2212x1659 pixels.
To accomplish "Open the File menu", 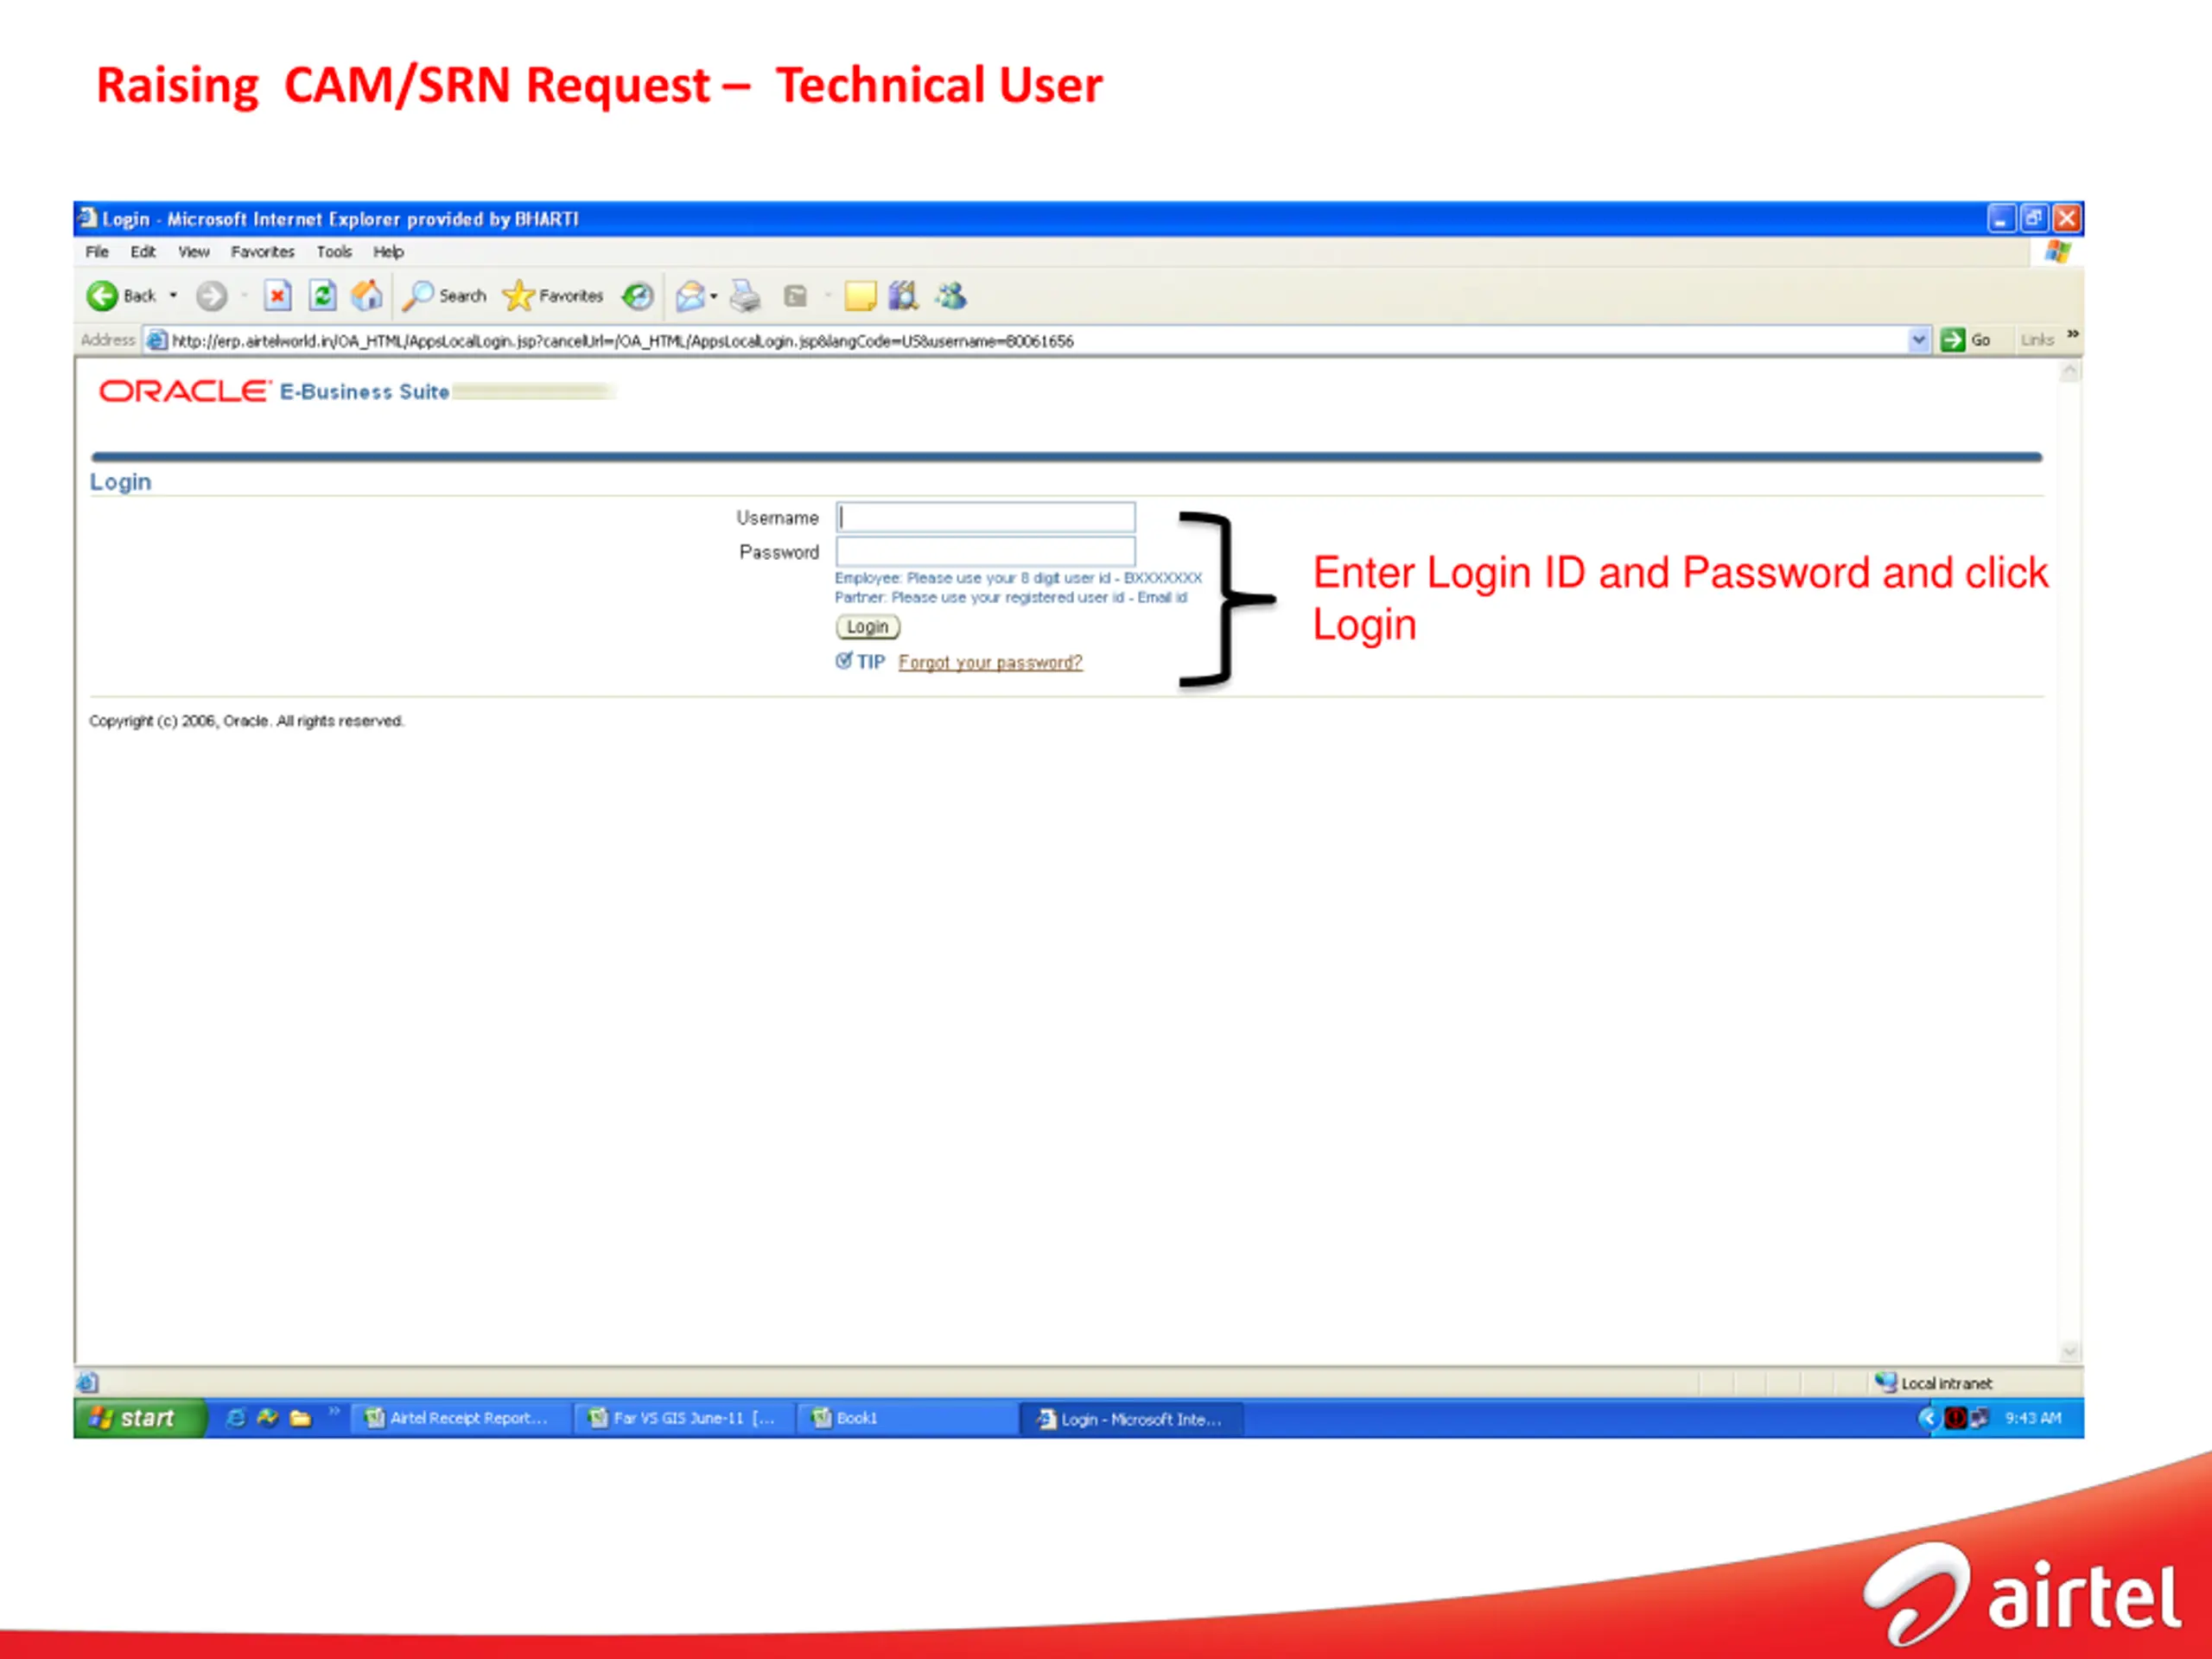I will 97,252.
